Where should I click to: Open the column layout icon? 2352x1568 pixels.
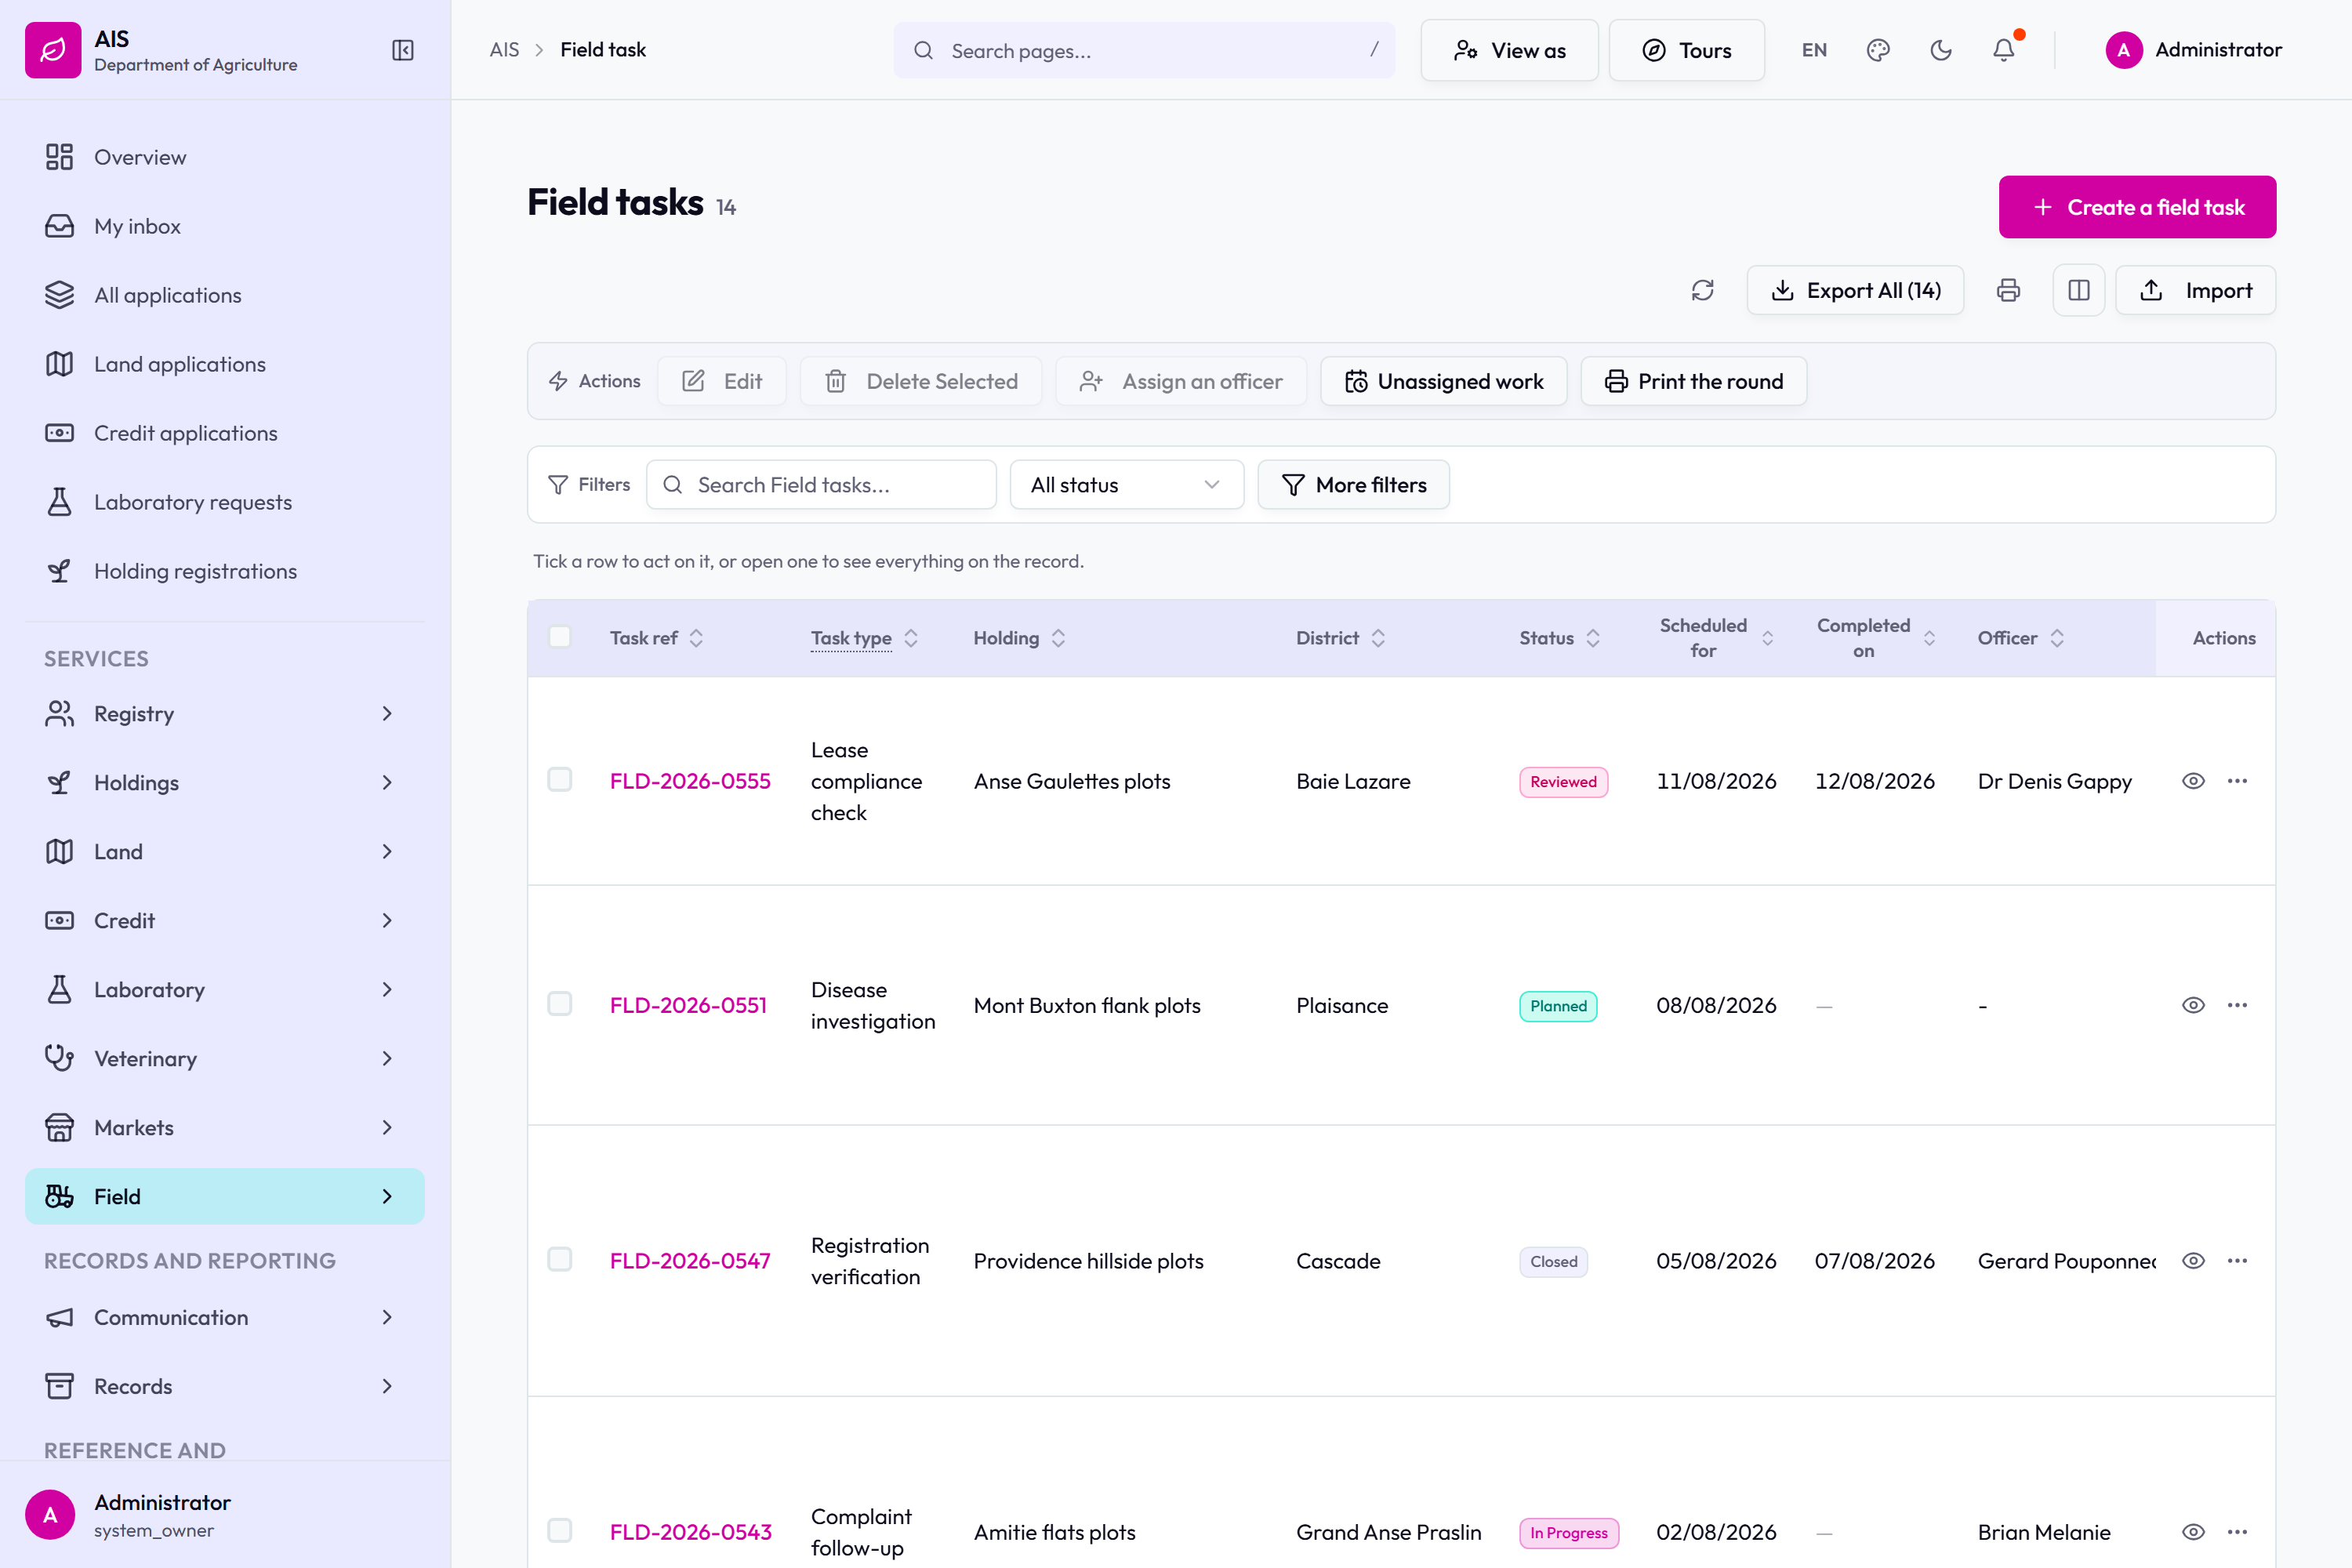(x=2079, y=291)
